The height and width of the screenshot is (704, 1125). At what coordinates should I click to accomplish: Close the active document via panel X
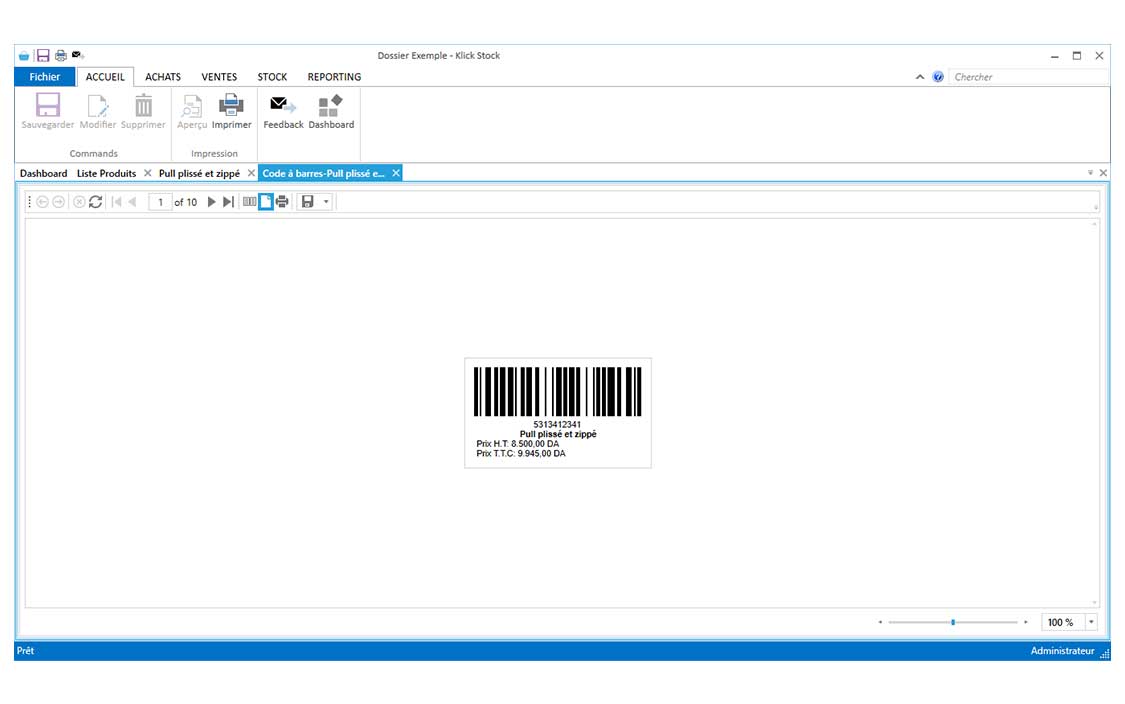coord(1103,173)
